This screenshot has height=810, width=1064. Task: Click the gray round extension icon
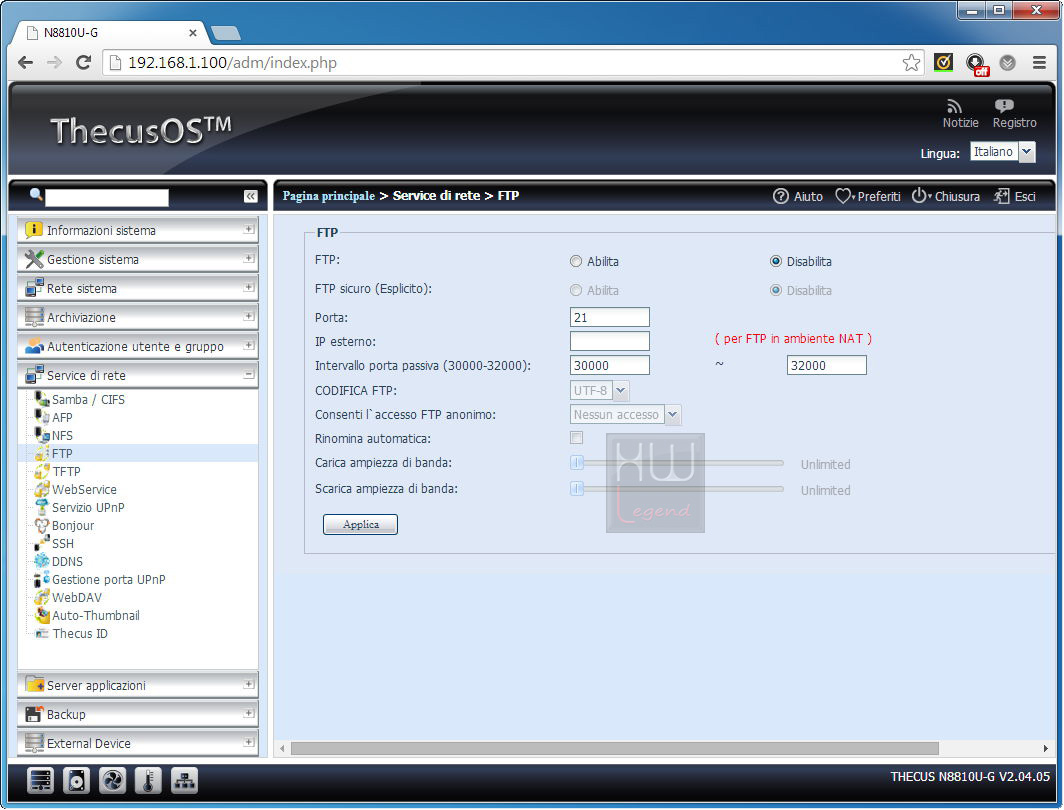(x=1008, y=63)
